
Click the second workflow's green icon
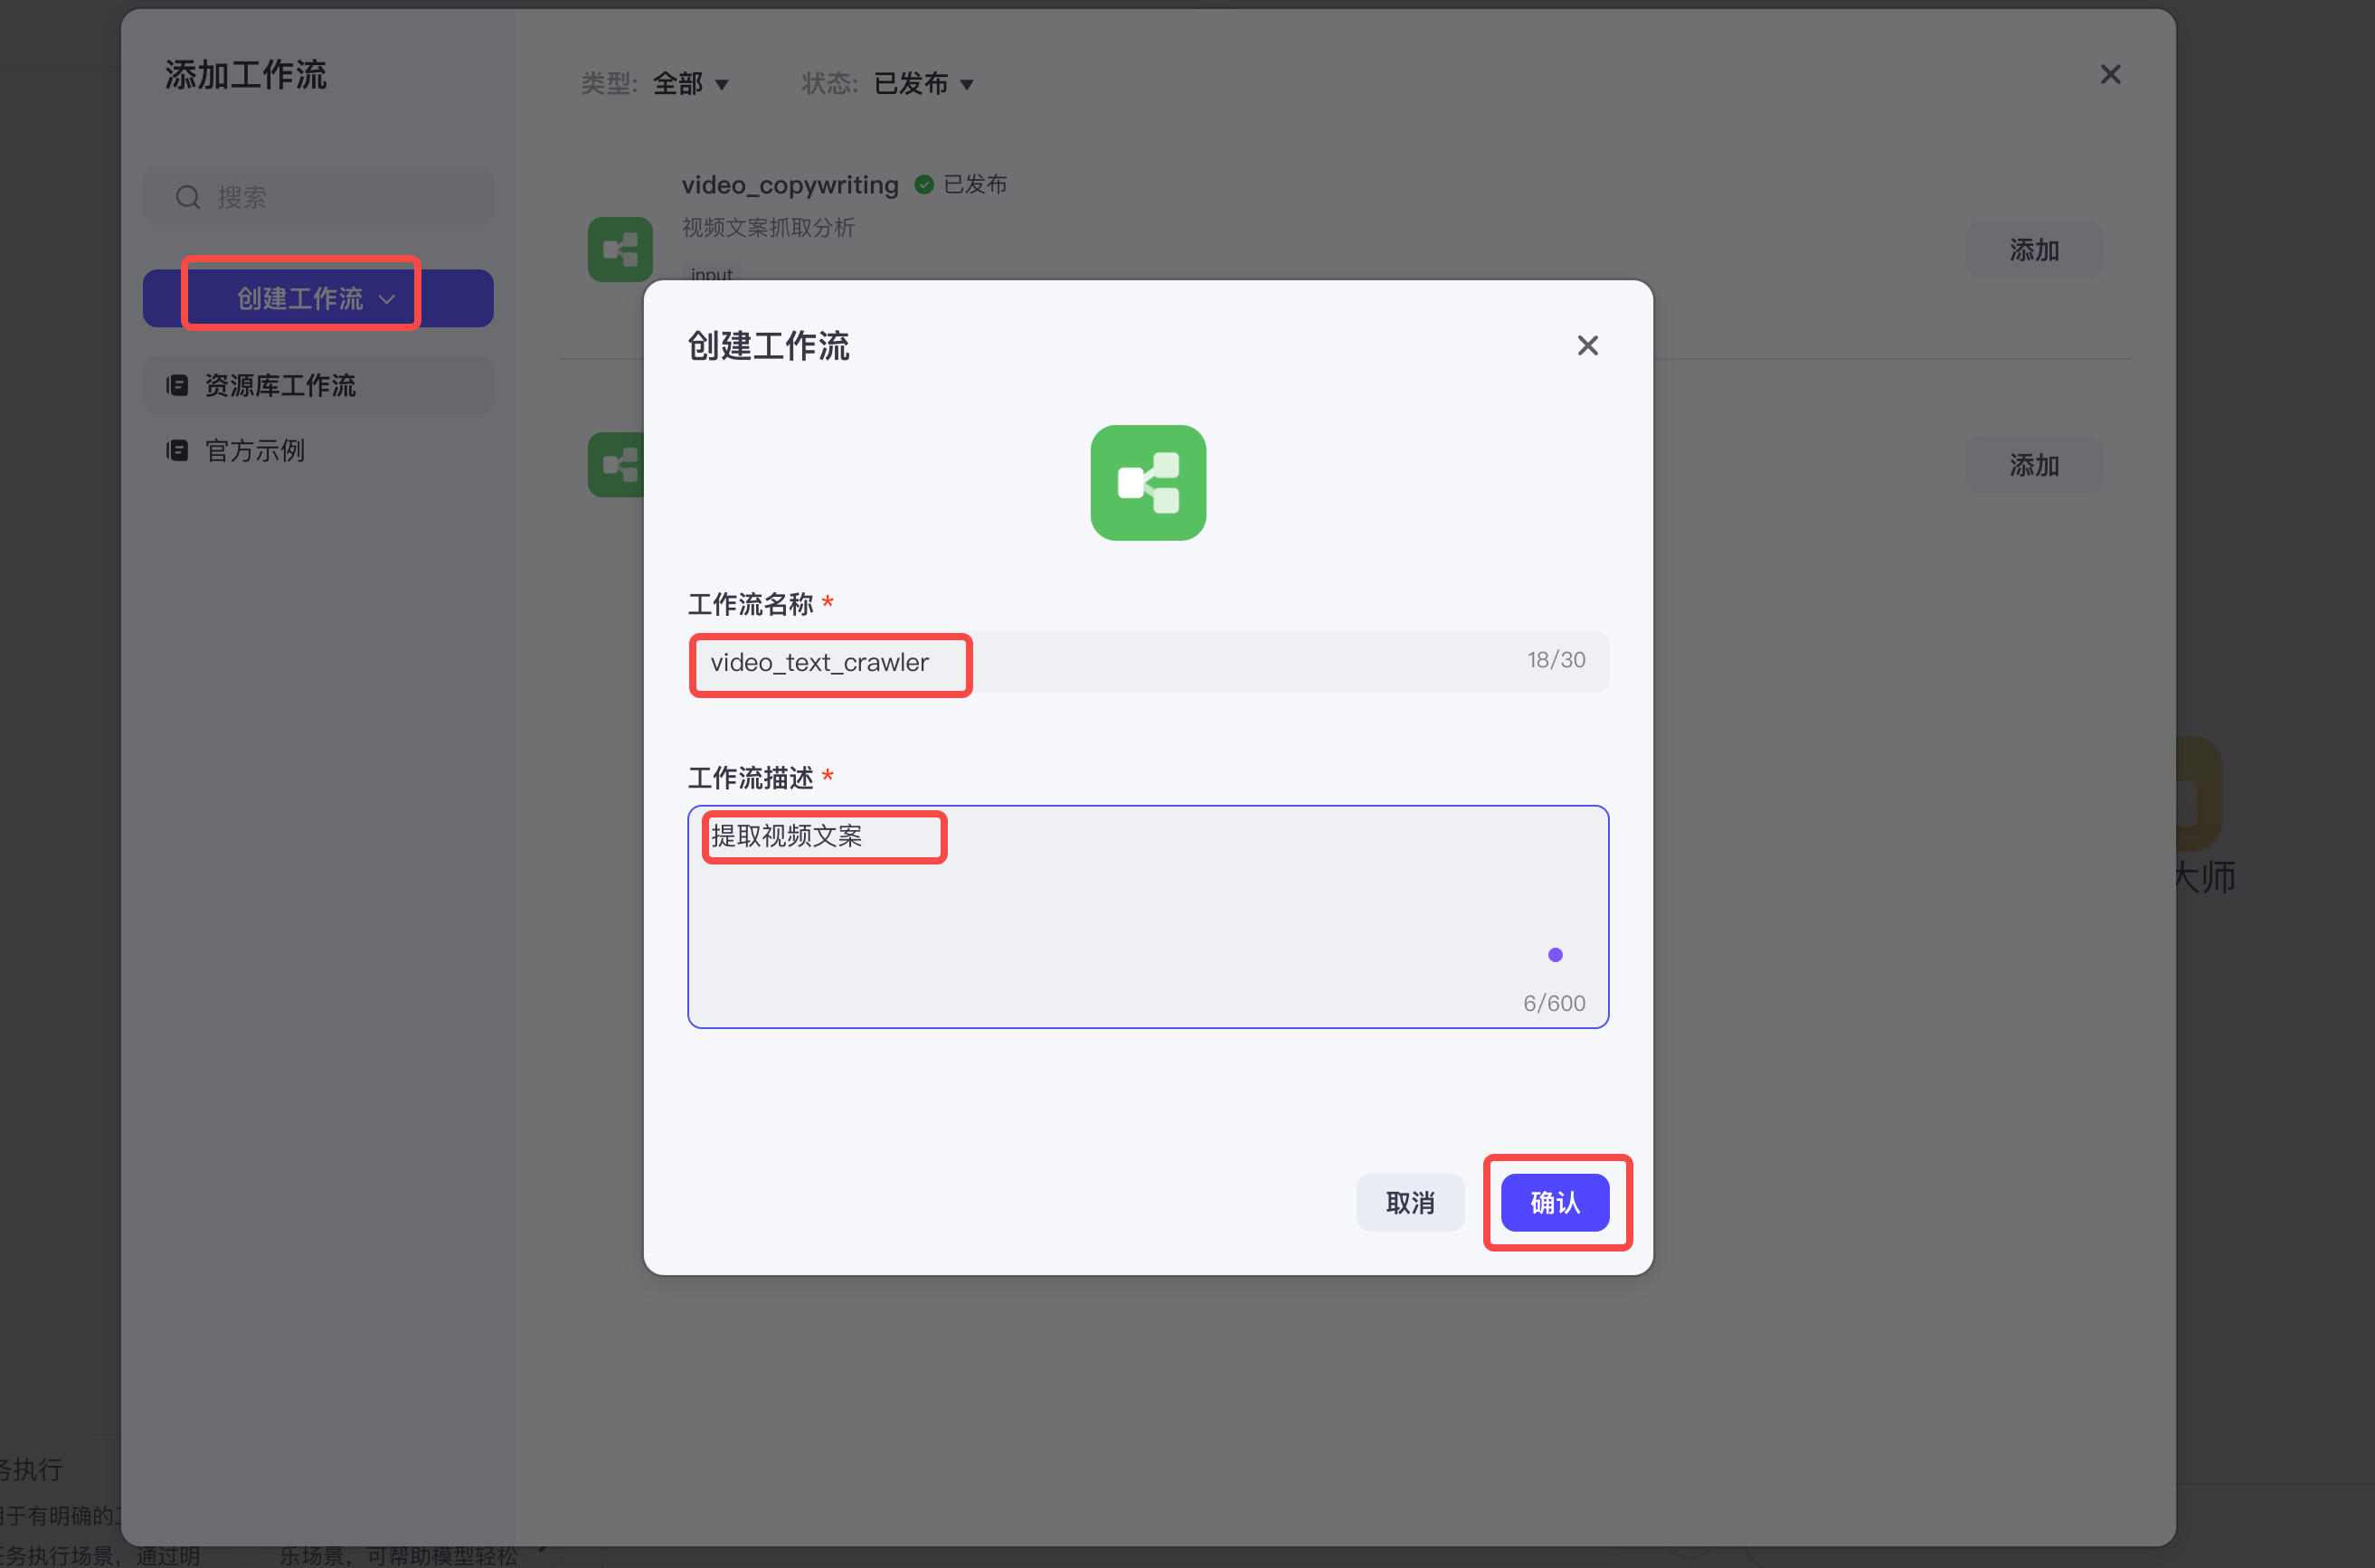(x=616, y=465)
